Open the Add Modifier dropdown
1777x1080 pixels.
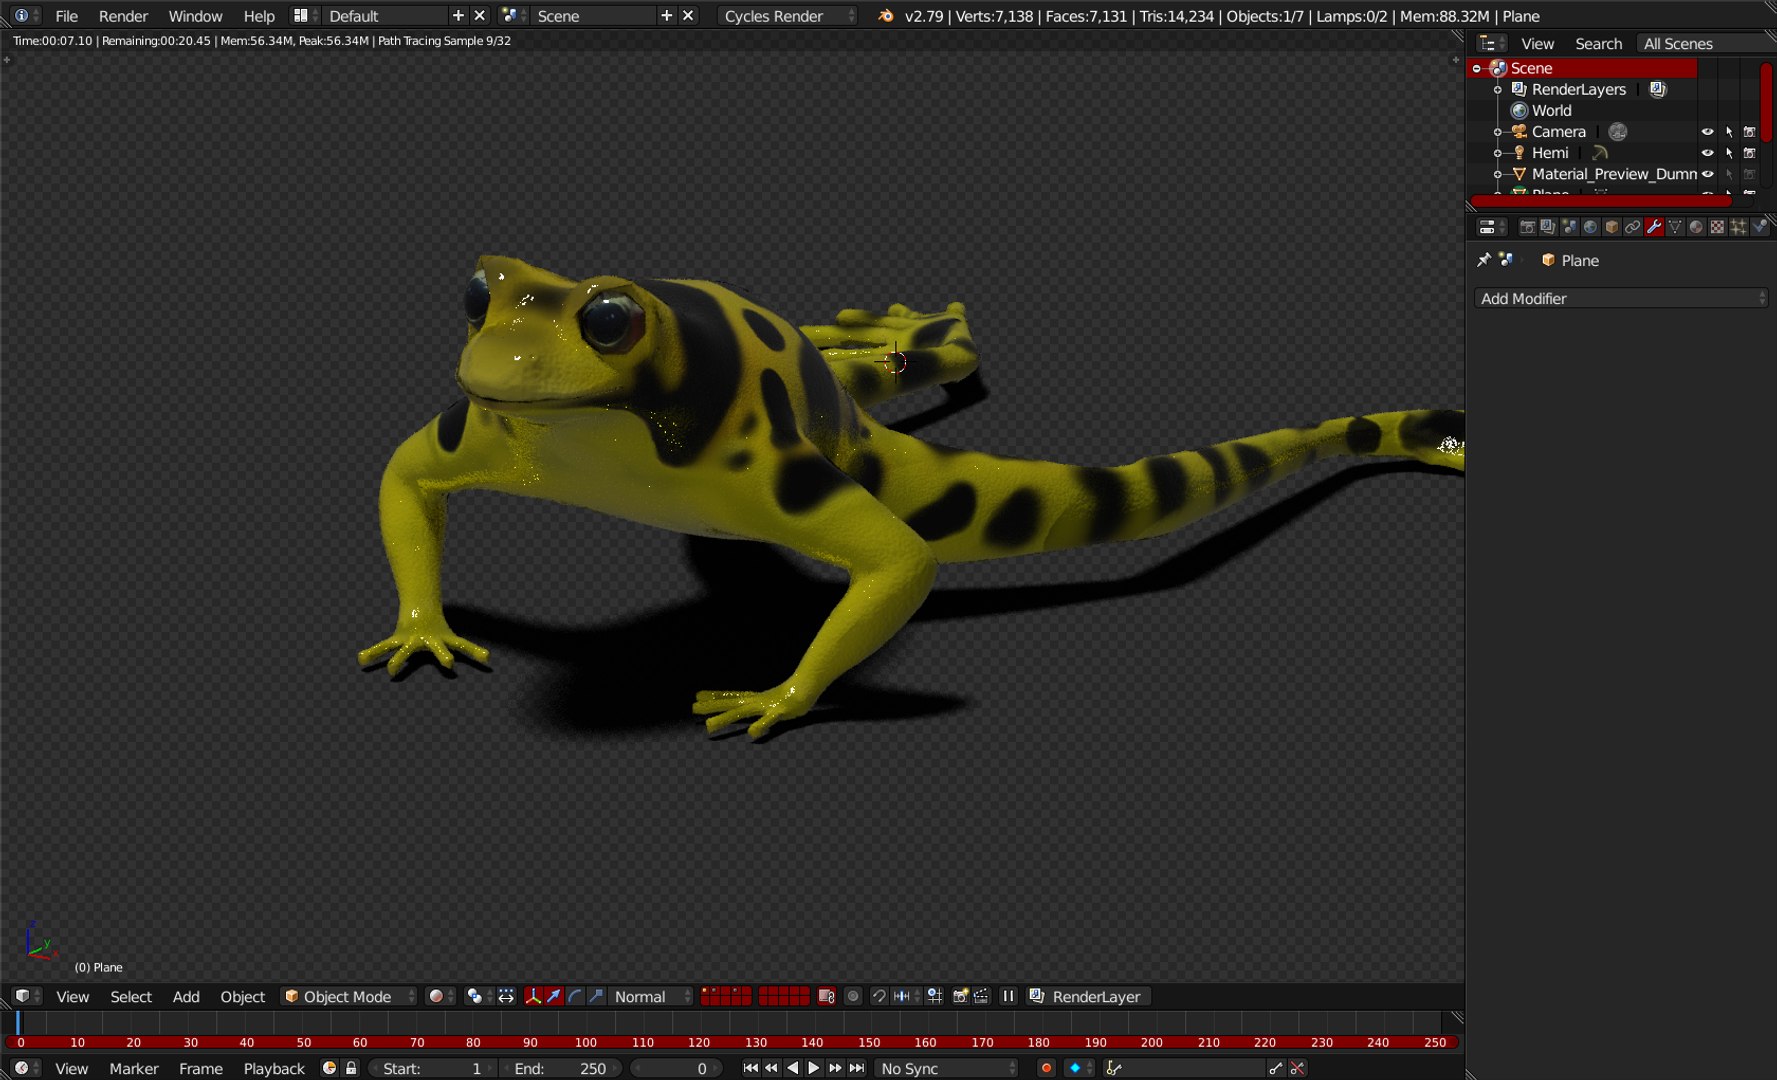pyautogui.click(x=1621, y=298)
